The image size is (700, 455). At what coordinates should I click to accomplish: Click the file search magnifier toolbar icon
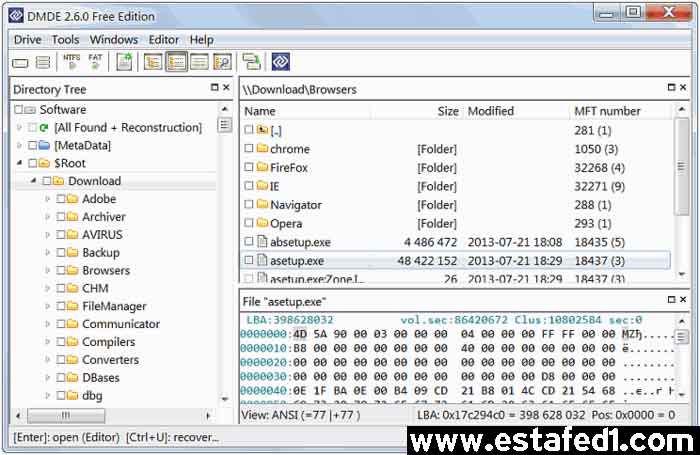(x=222, y=62)
